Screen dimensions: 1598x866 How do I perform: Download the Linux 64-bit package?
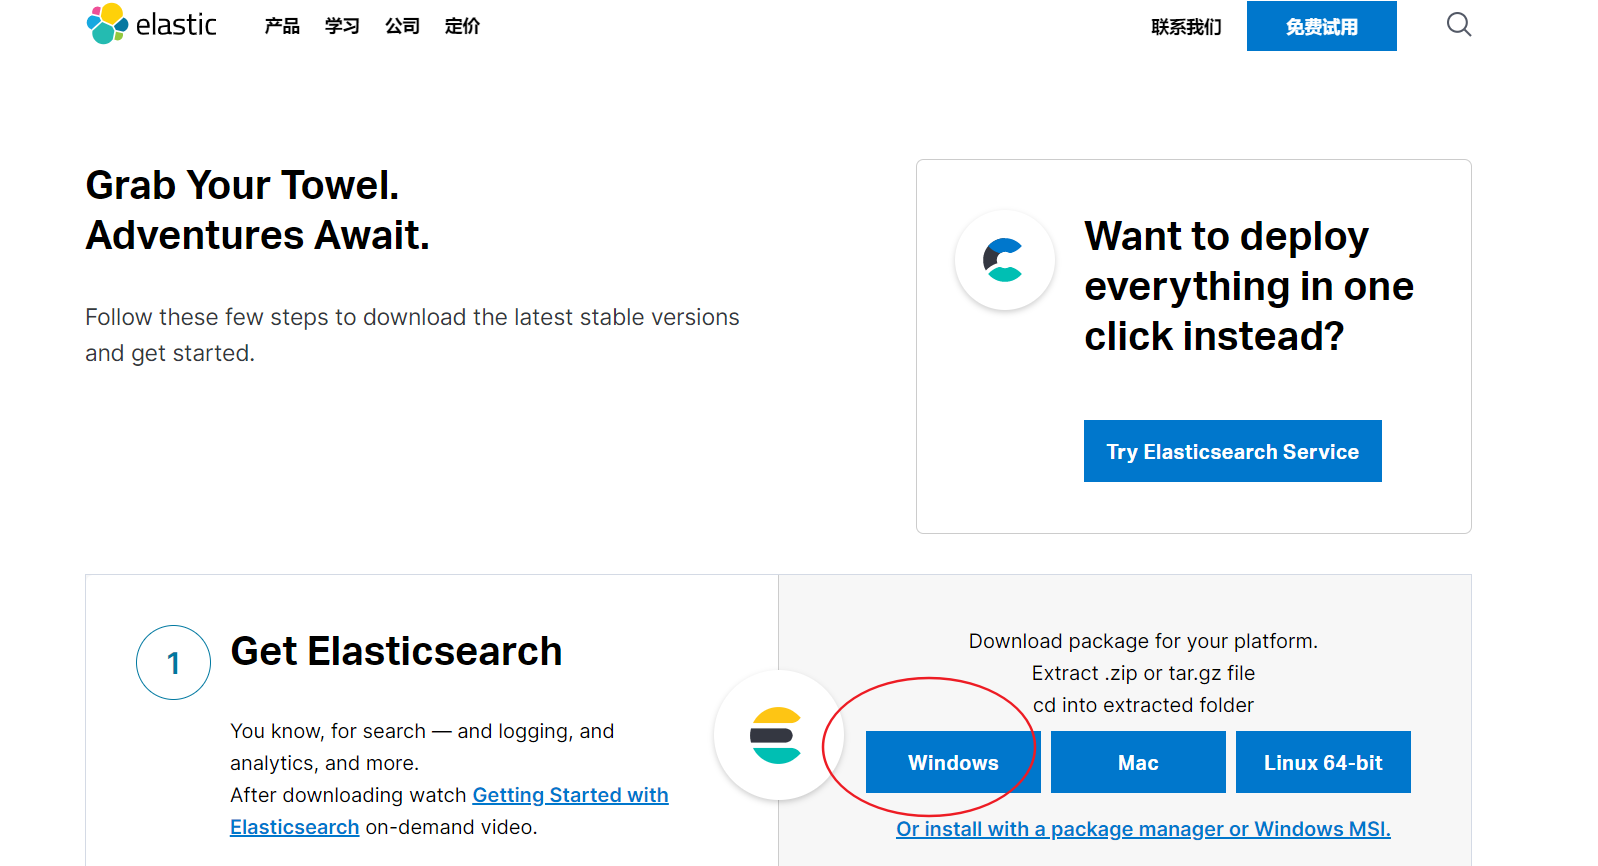(1323, 762)
